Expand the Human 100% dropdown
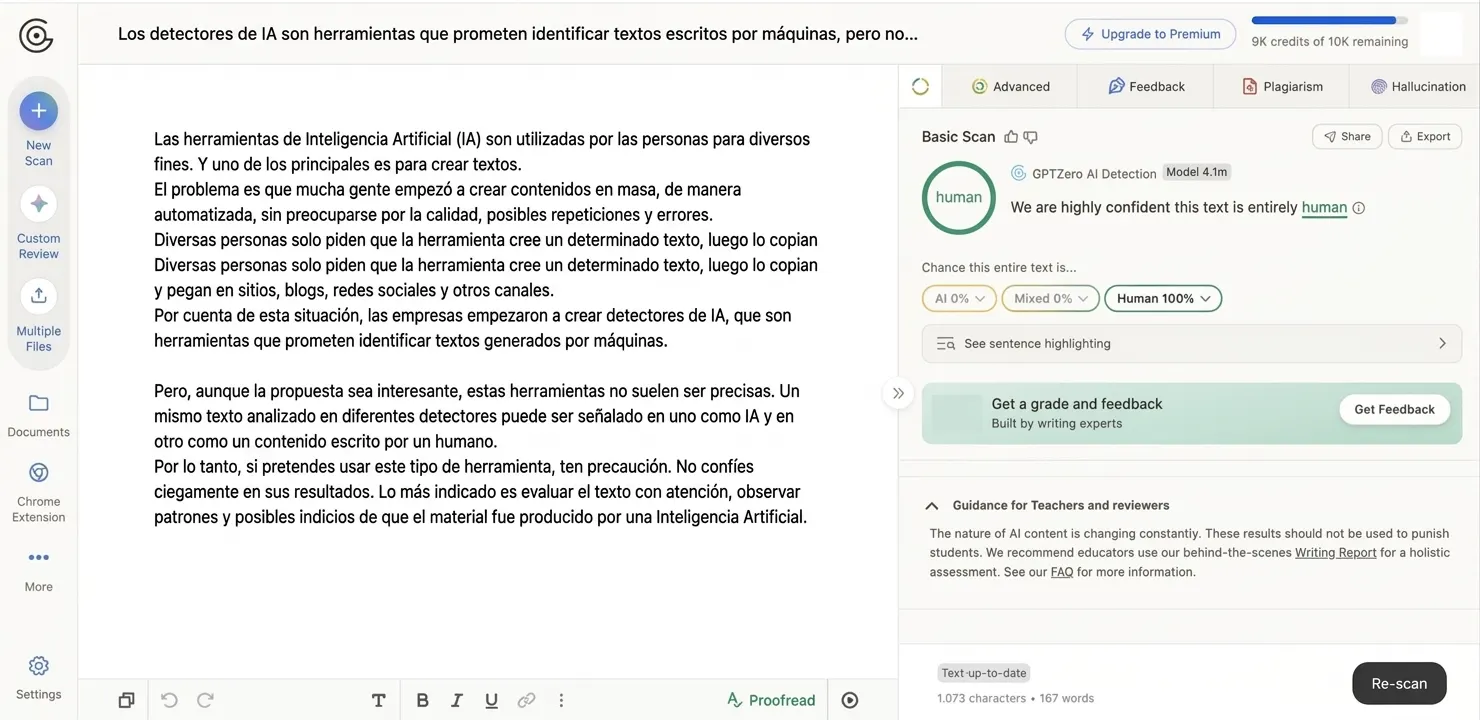This screenshot has height=720, width=1480. coord(1163,298)
